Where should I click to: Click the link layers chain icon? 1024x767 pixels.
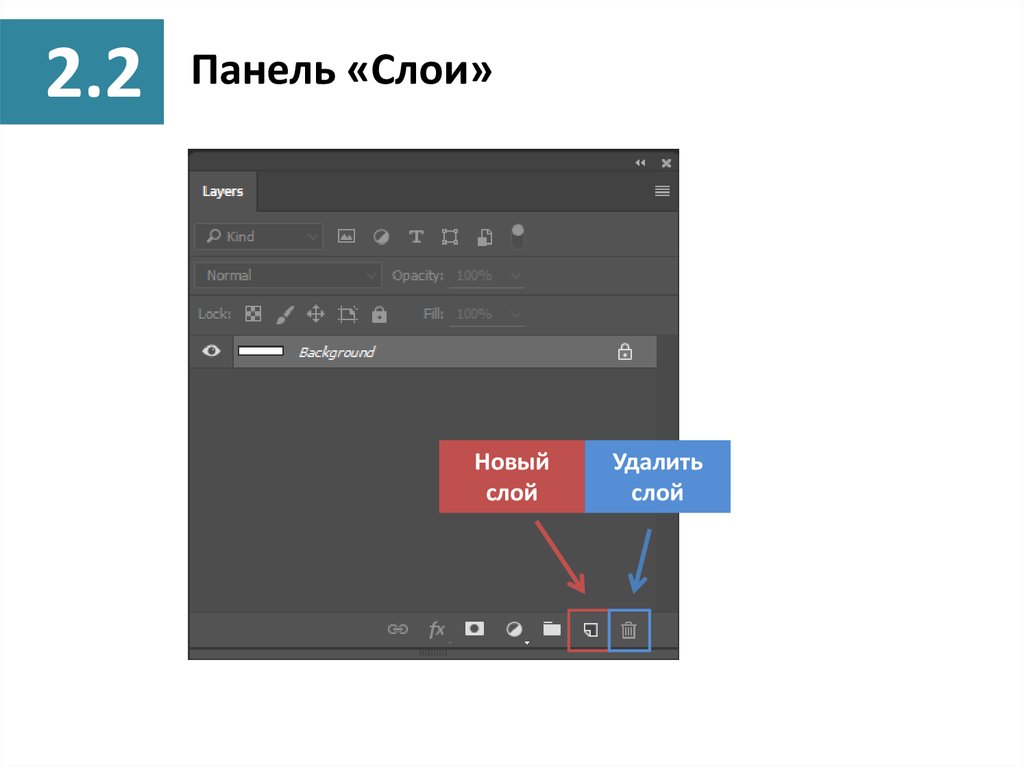pyautogui.click(x=397, y=629)
